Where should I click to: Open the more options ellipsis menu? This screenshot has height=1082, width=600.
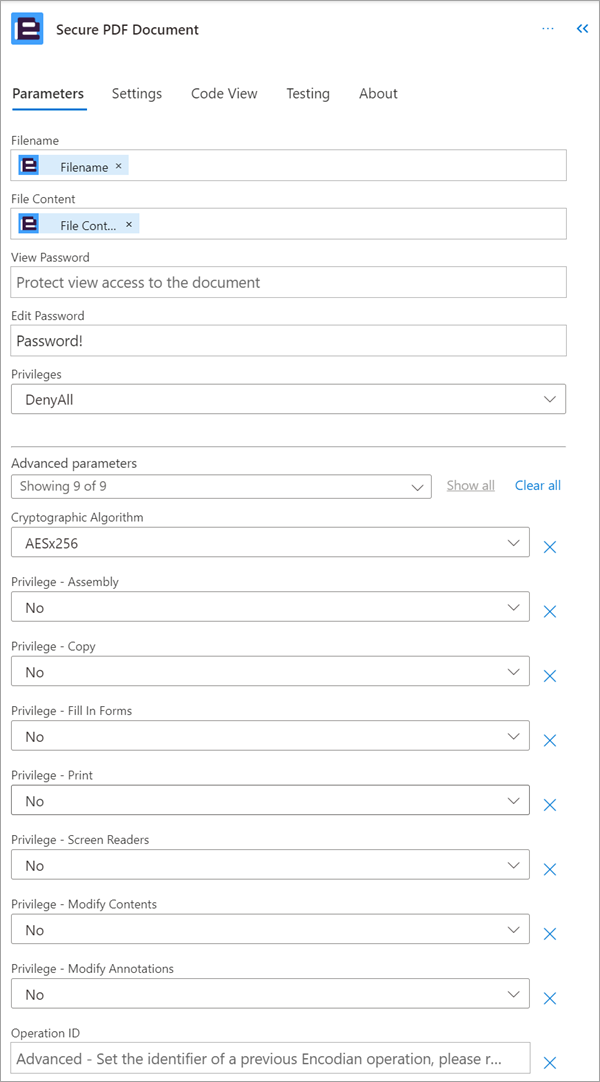548,29
